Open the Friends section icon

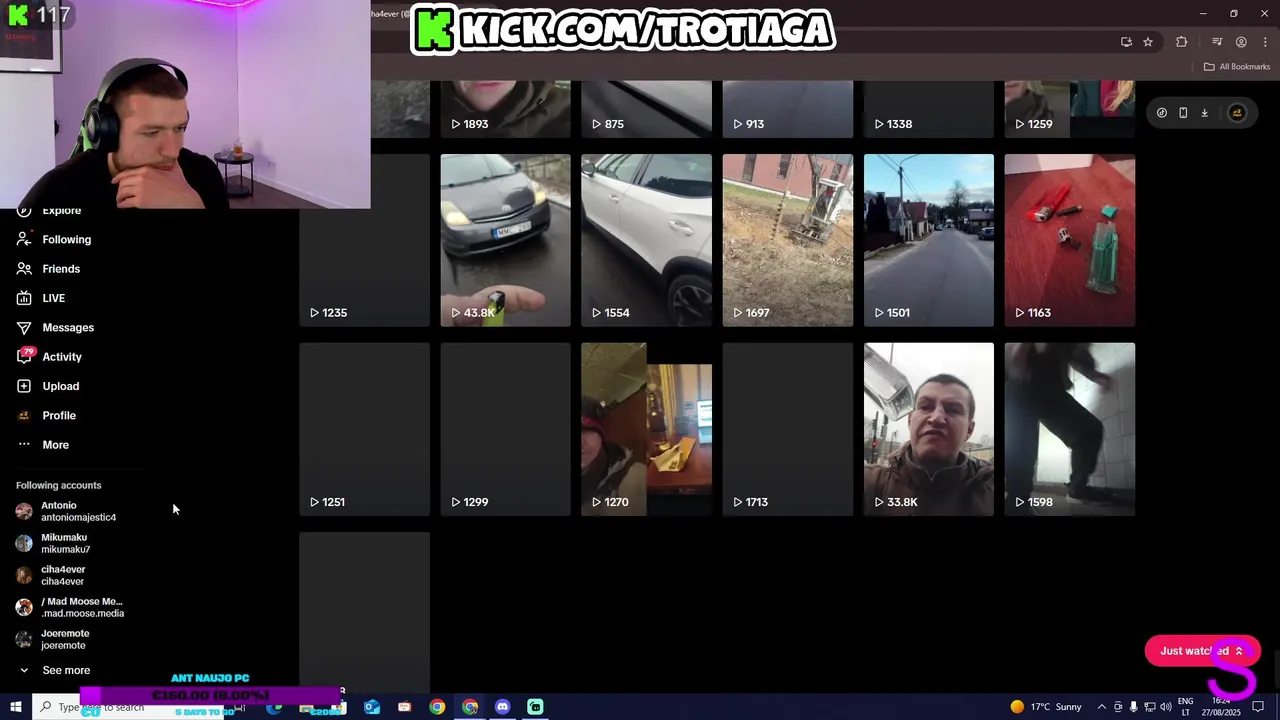24,269
